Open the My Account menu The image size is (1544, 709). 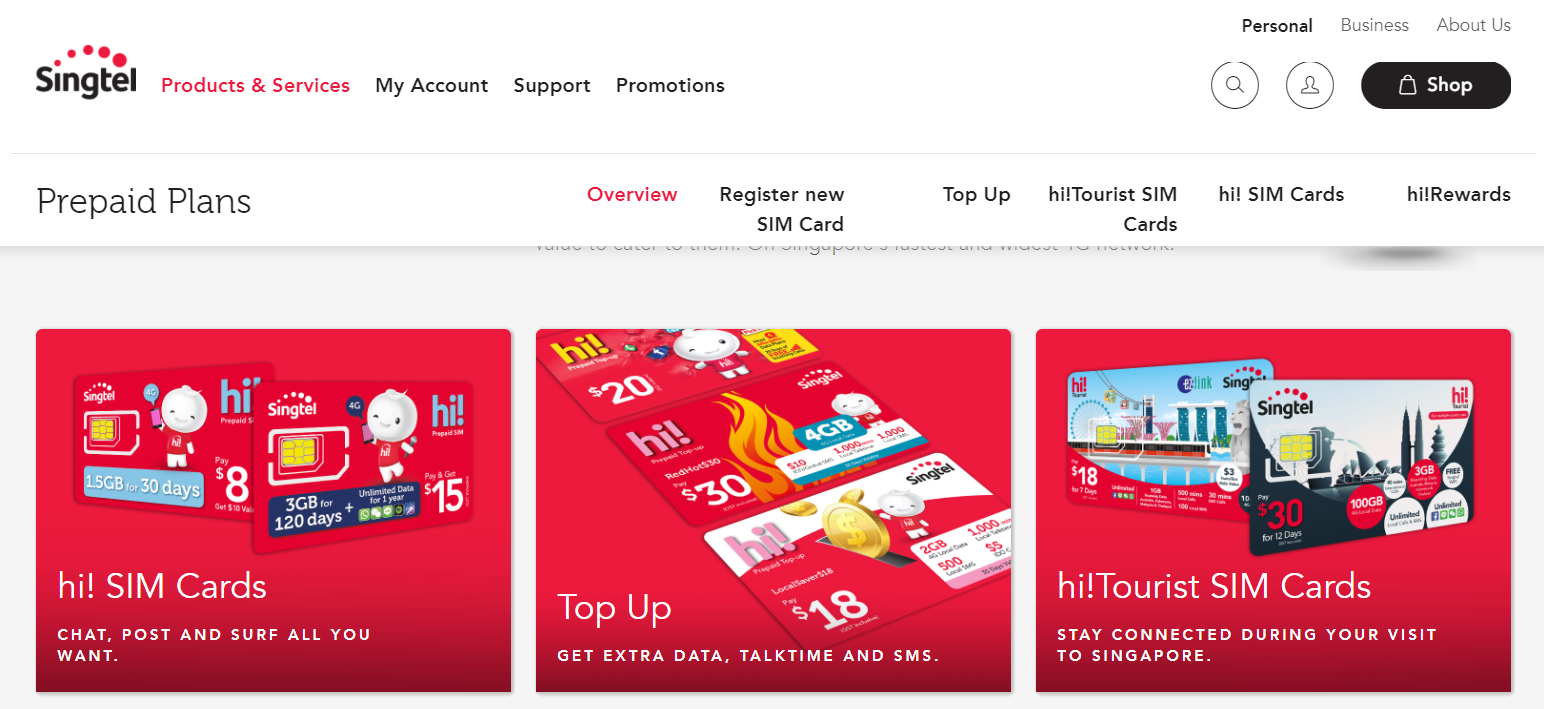[x=432, y=85]
